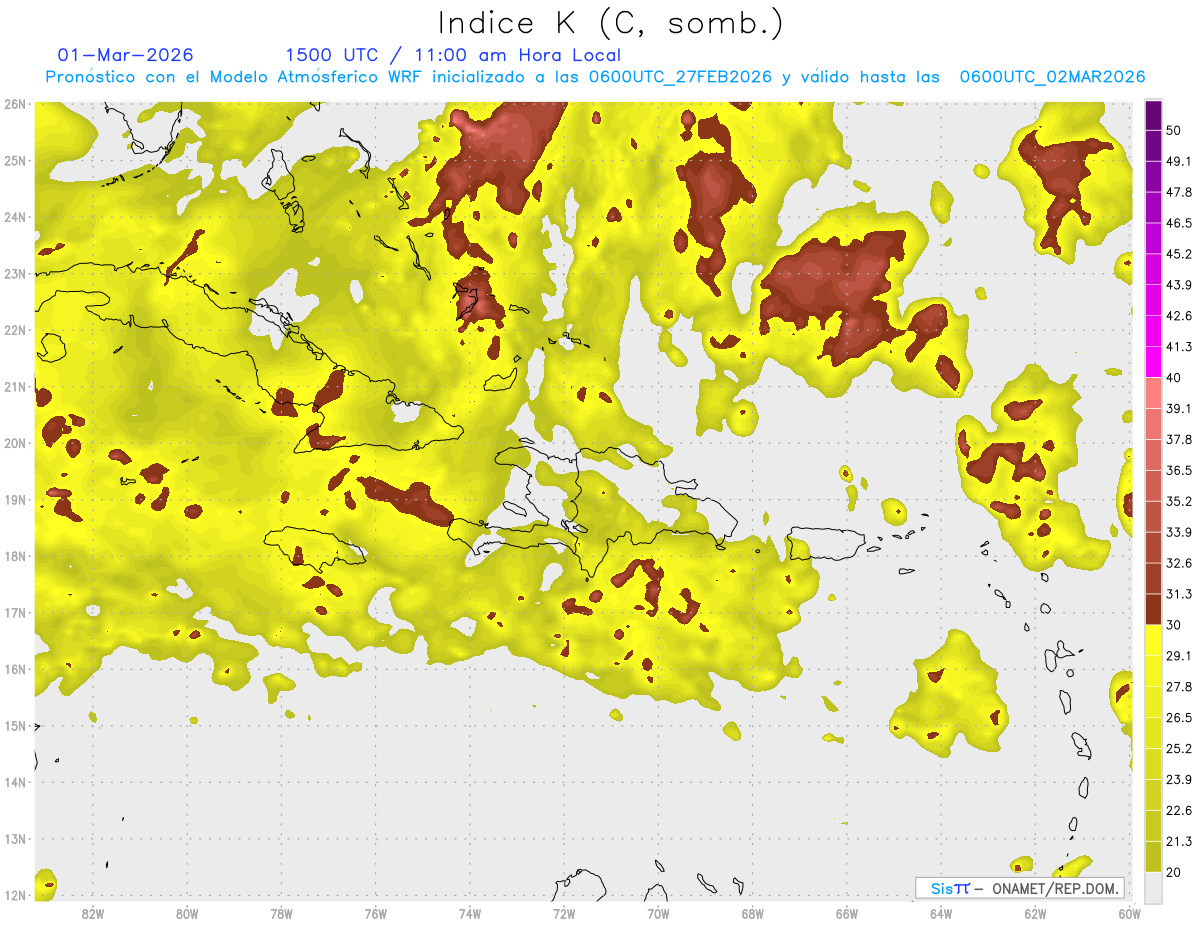
Task: Click the colorbar value '47.8'
Action: [1178, 192]
